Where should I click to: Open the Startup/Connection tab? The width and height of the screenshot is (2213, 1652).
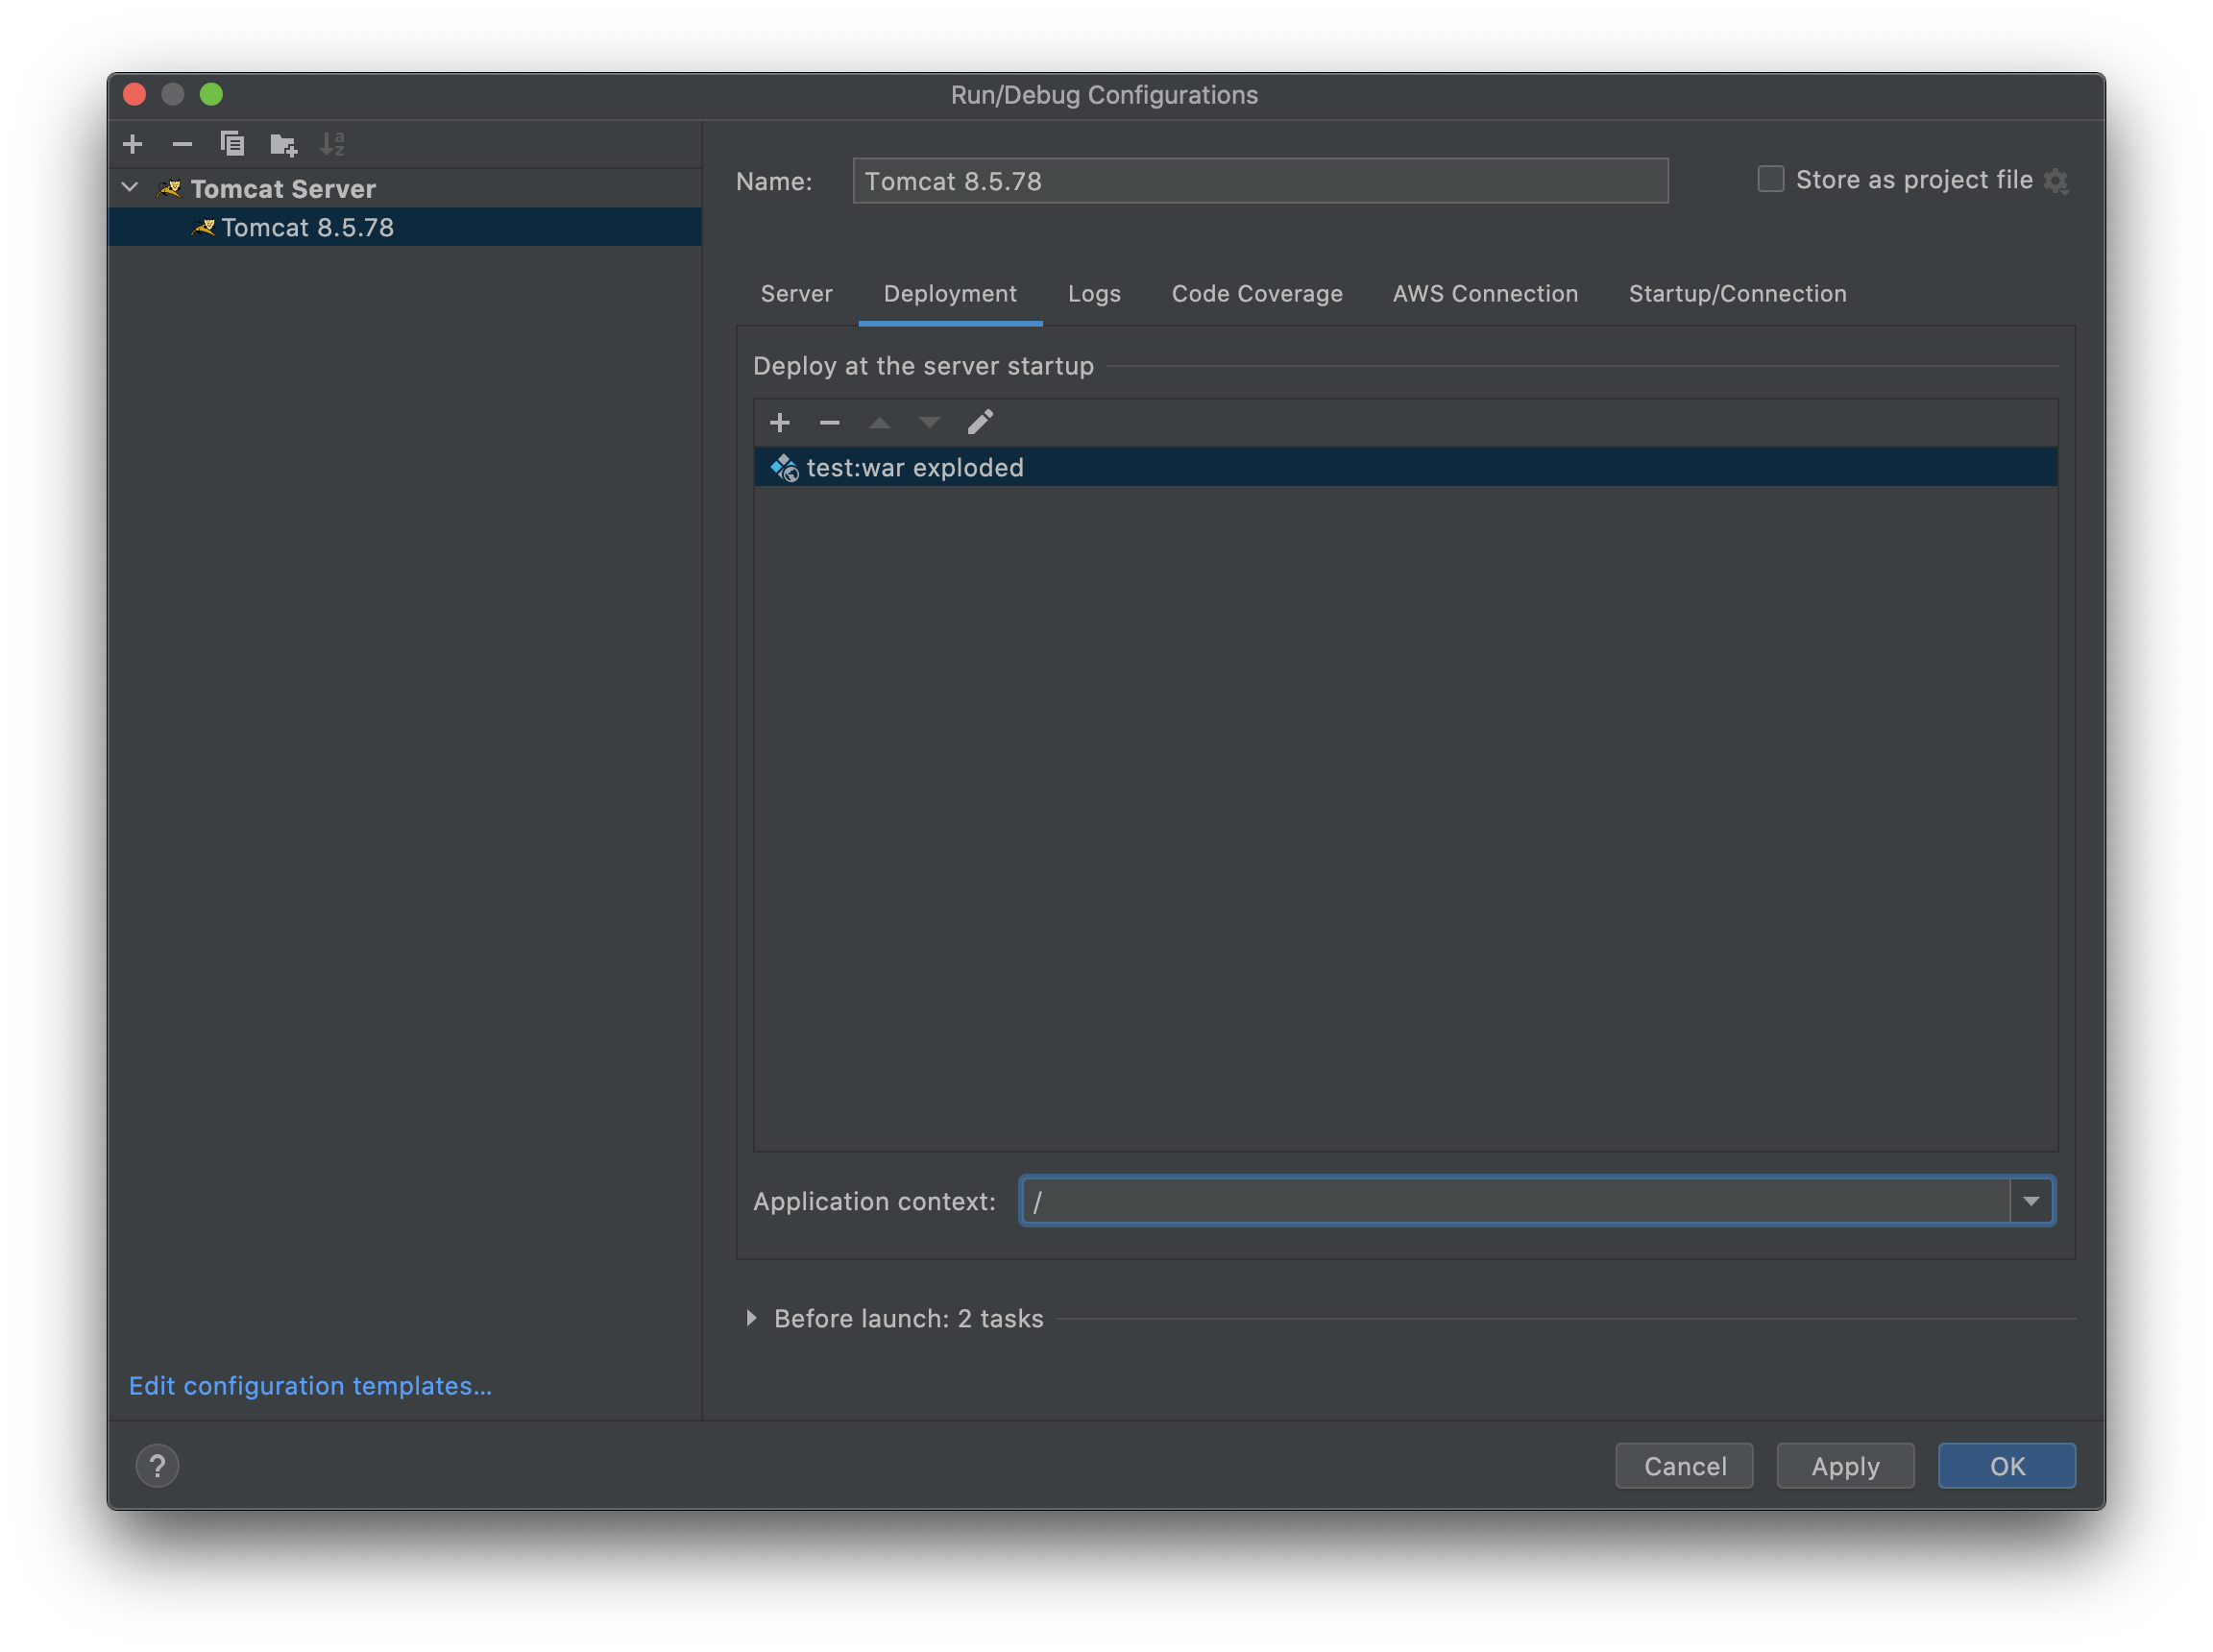tap(1737, 294)
